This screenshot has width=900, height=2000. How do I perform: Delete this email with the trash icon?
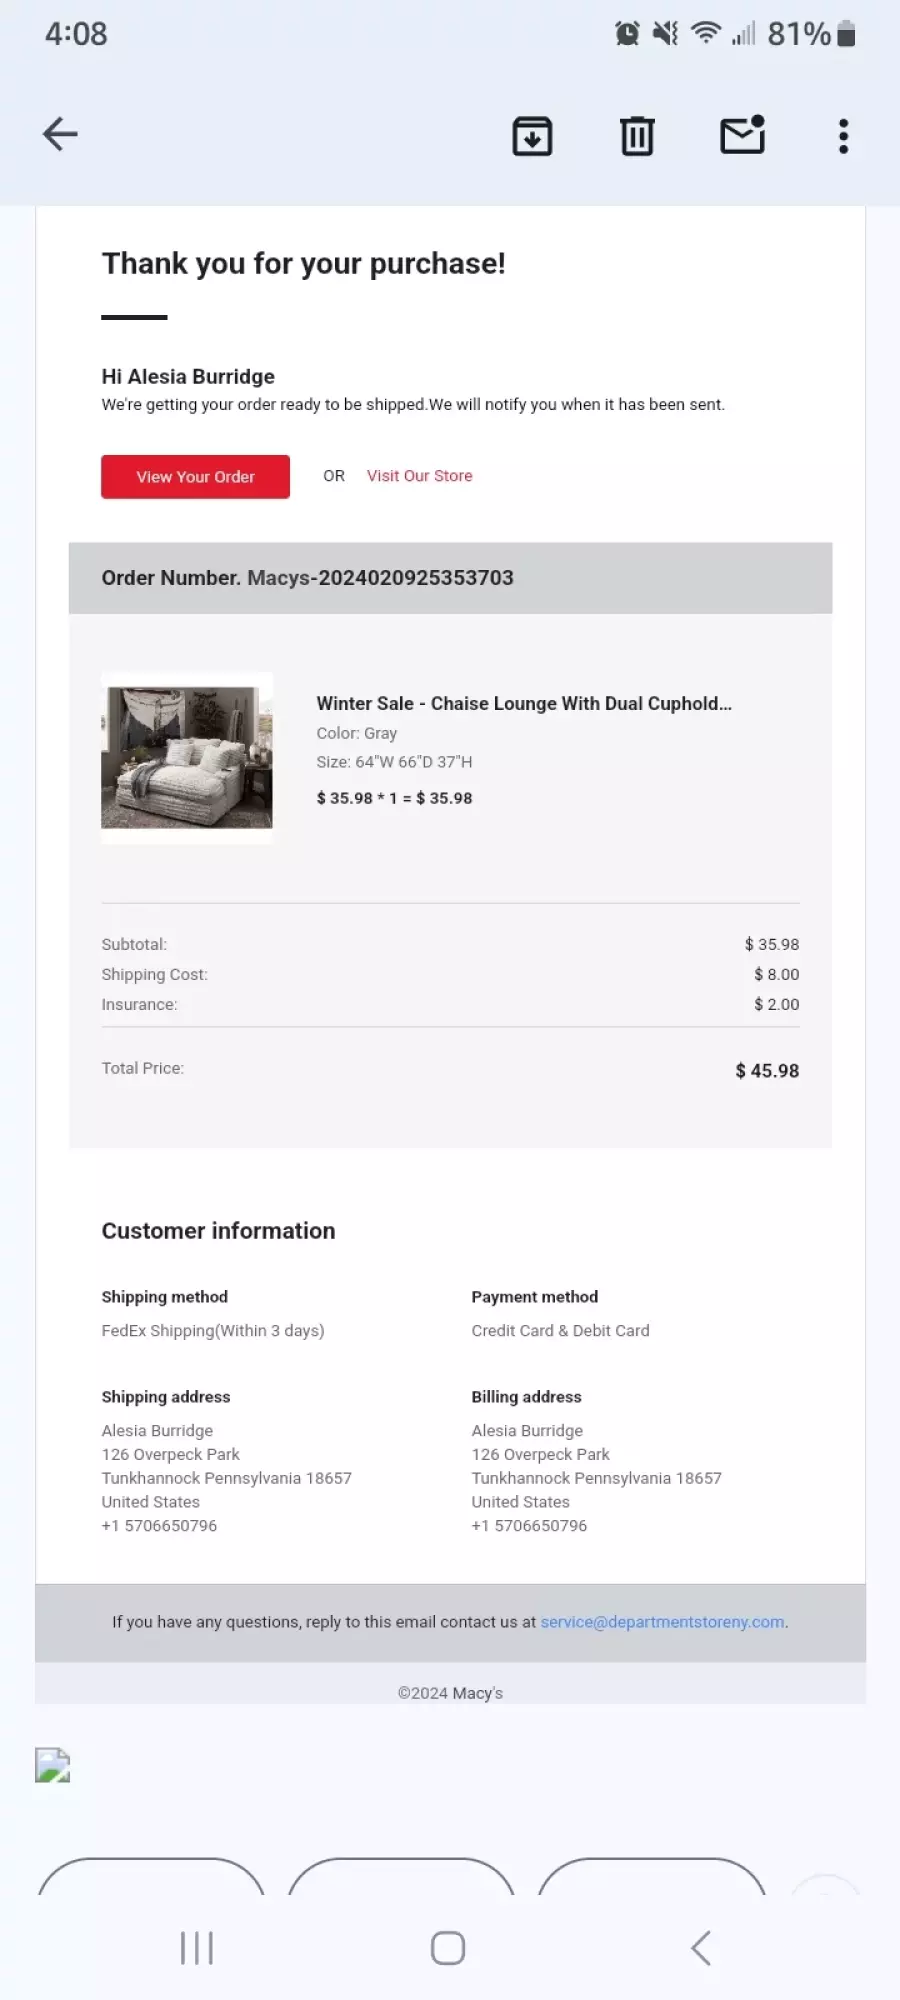click(x=637, y=136)
